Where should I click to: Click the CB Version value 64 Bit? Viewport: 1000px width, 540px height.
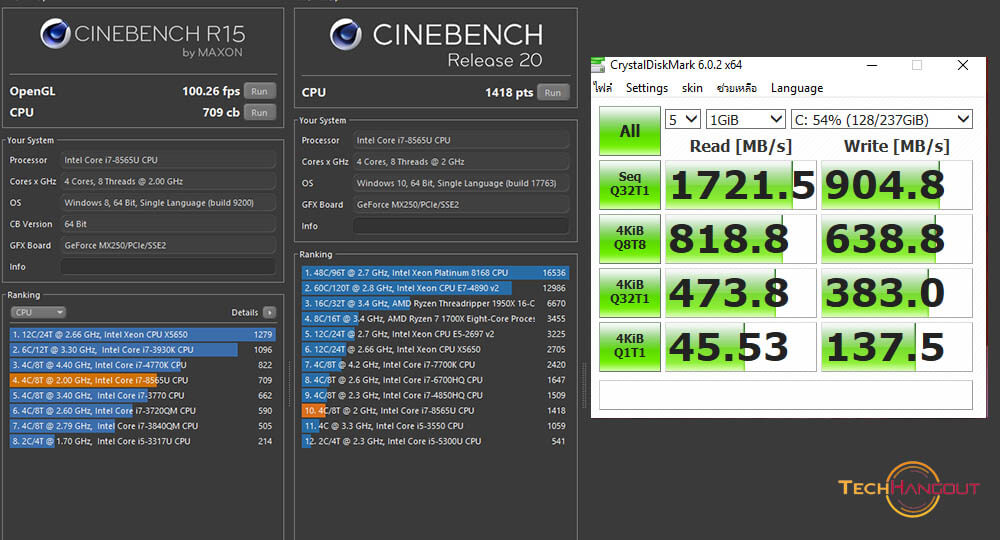168,224
